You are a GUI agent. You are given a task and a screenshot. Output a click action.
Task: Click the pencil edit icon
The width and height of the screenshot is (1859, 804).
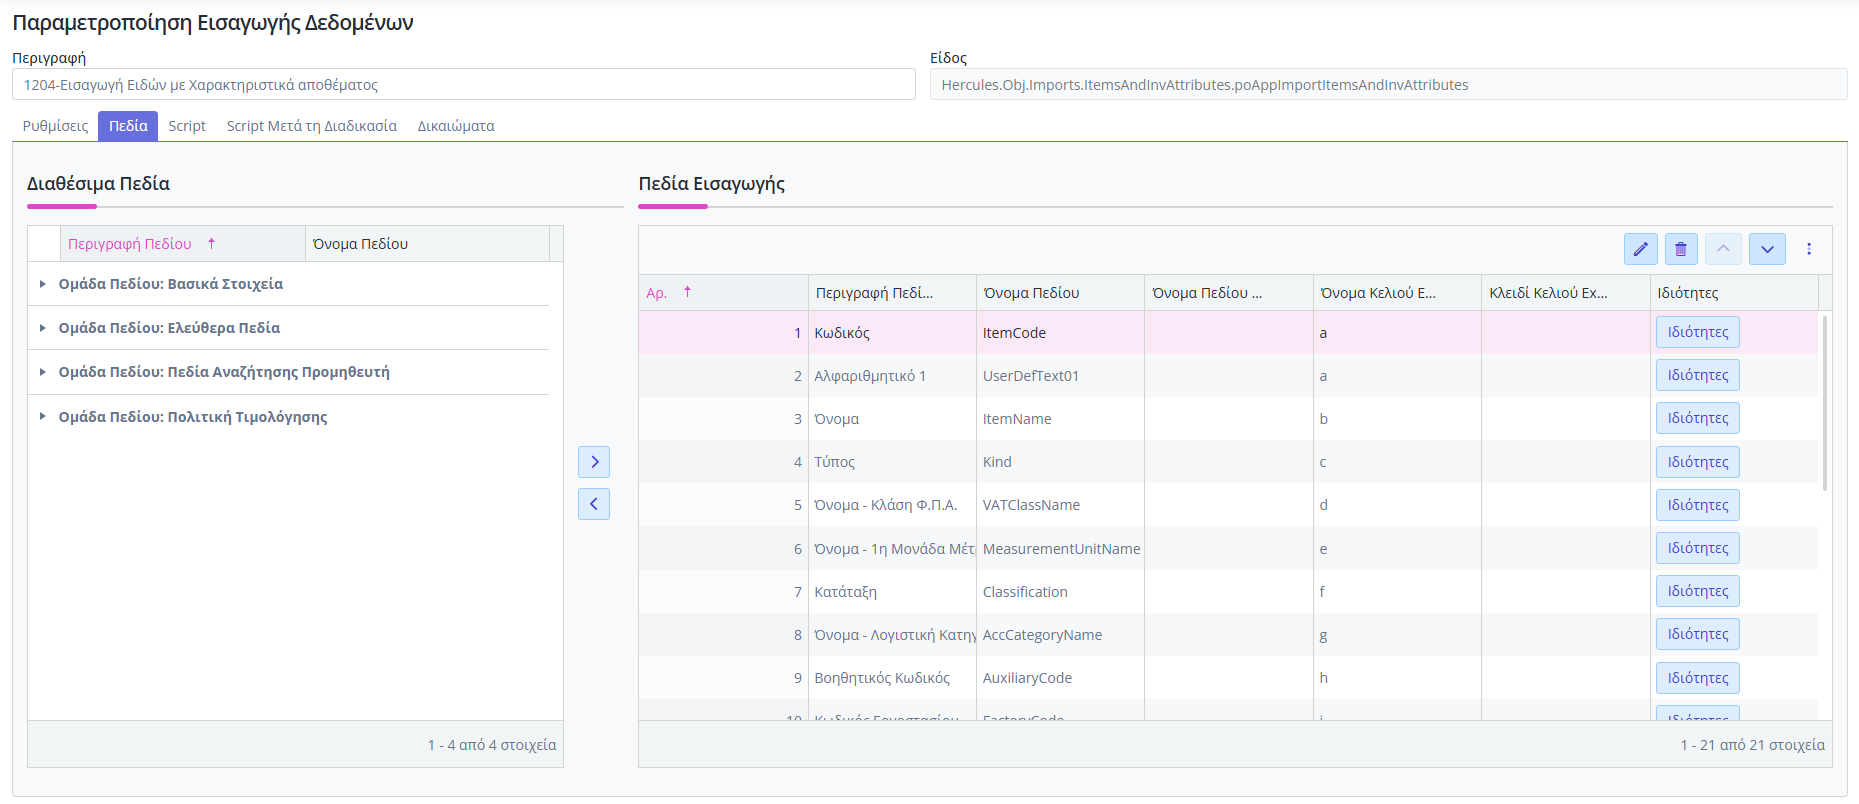coord(1640,249)
